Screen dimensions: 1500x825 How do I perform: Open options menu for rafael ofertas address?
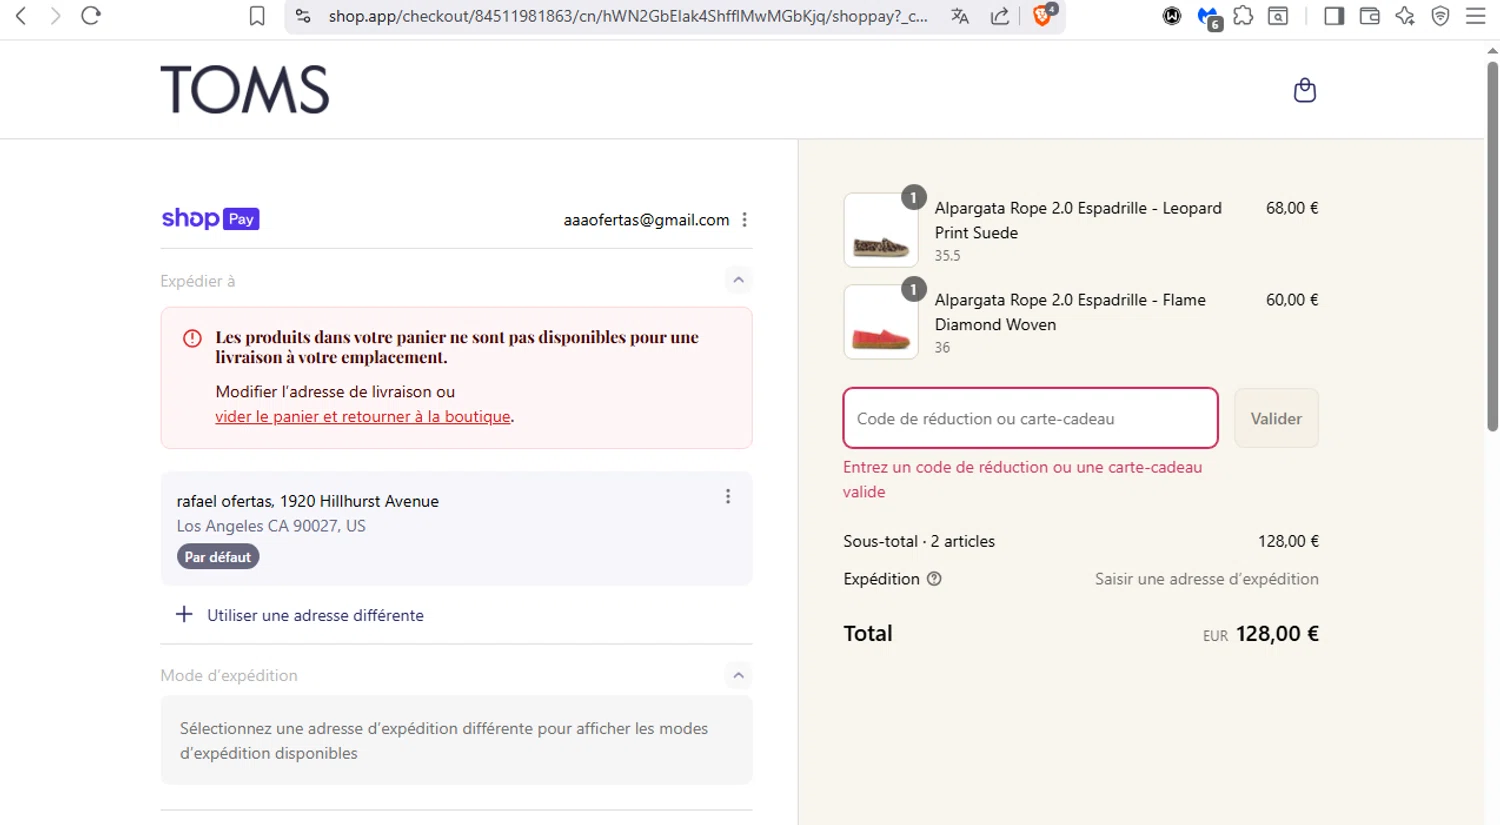[x=728, y=497]
